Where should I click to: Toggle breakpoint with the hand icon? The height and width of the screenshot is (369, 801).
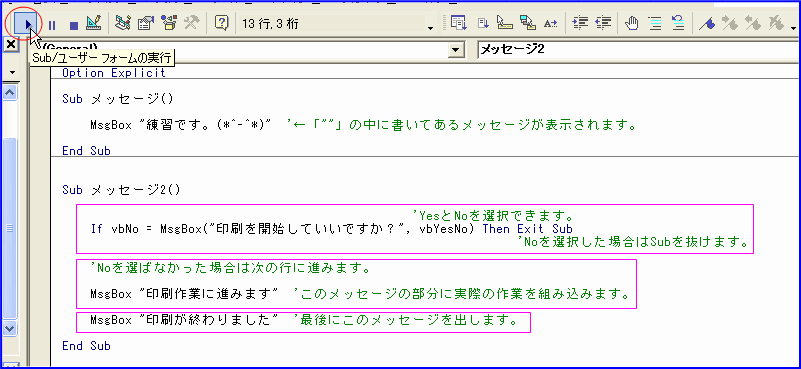(632, 24)
